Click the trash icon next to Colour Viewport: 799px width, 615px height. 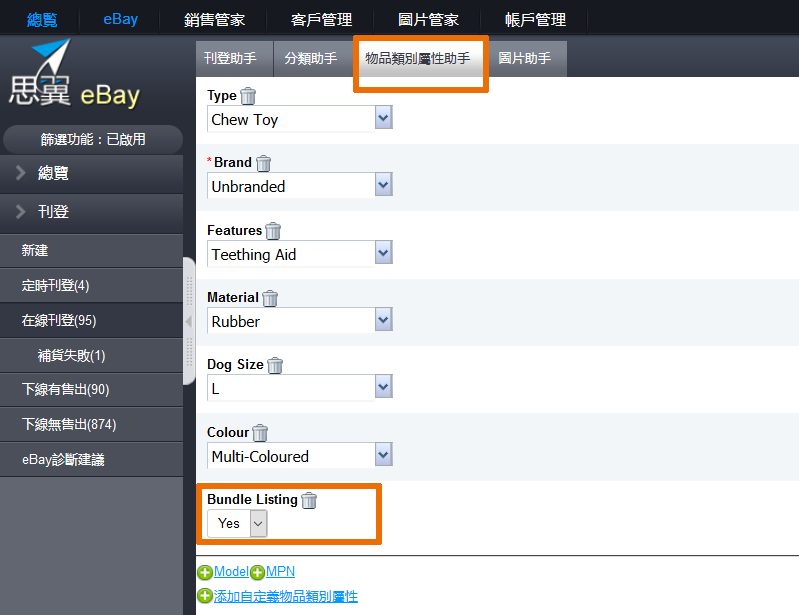(260, 433)
